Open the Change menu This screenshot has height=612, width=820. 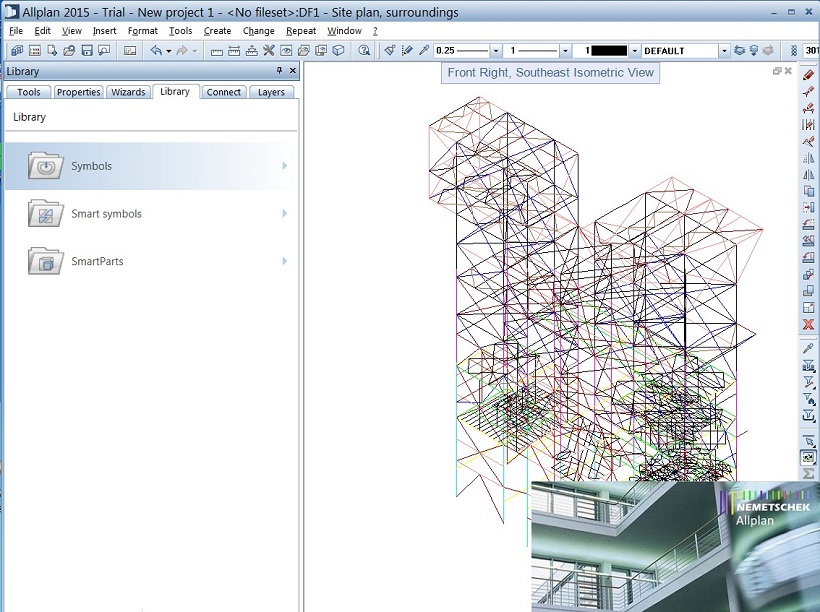pos(259,31)
